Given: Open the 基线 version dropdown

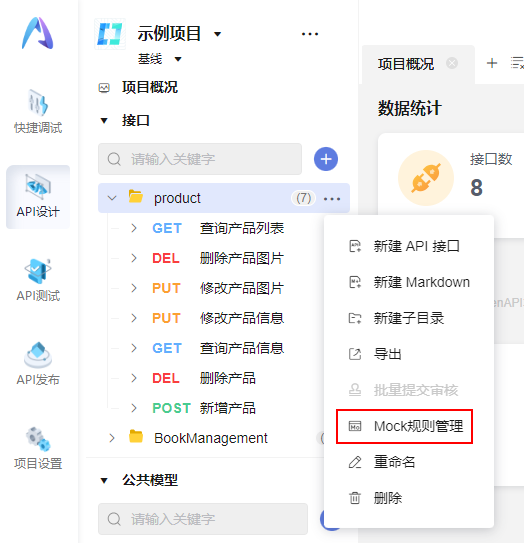Looking at the screenshot, I should (x=178, y=59).
